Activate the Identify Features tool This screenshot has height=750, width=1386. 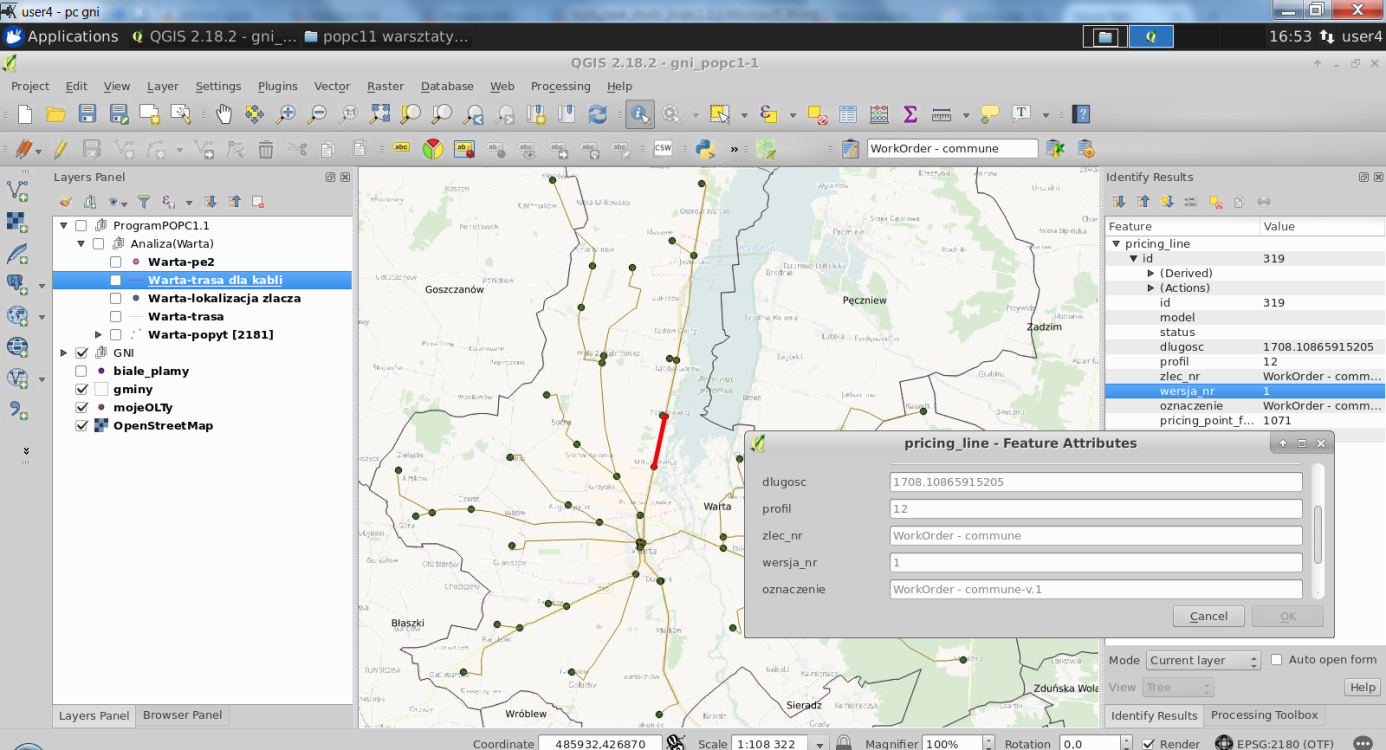point(640,114)
